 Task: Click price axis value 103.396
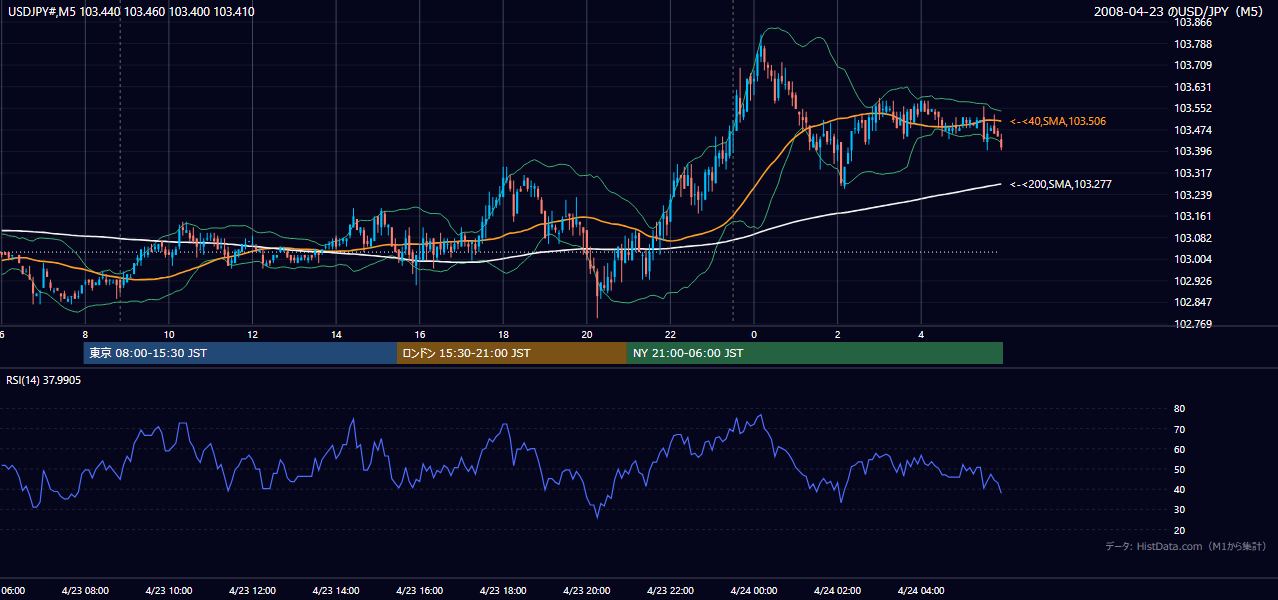(x=1192, y=152)
